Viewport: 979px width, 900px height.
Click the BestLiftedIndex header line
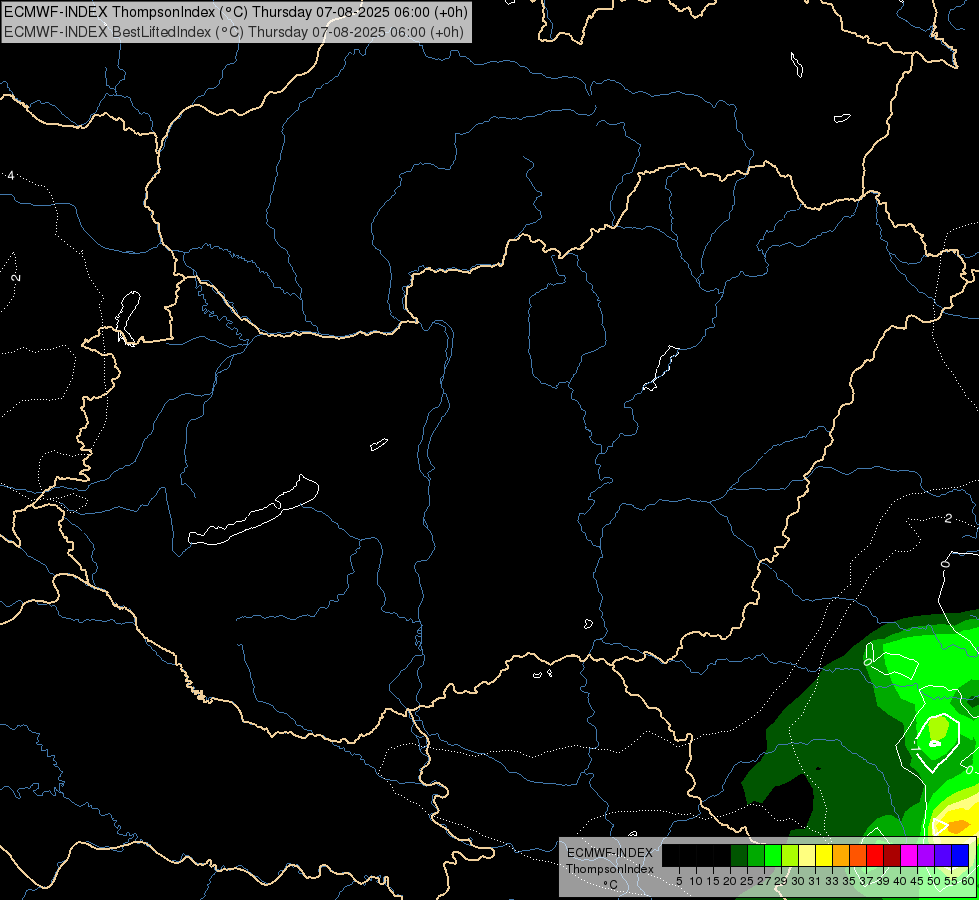(x=234, y=32)
